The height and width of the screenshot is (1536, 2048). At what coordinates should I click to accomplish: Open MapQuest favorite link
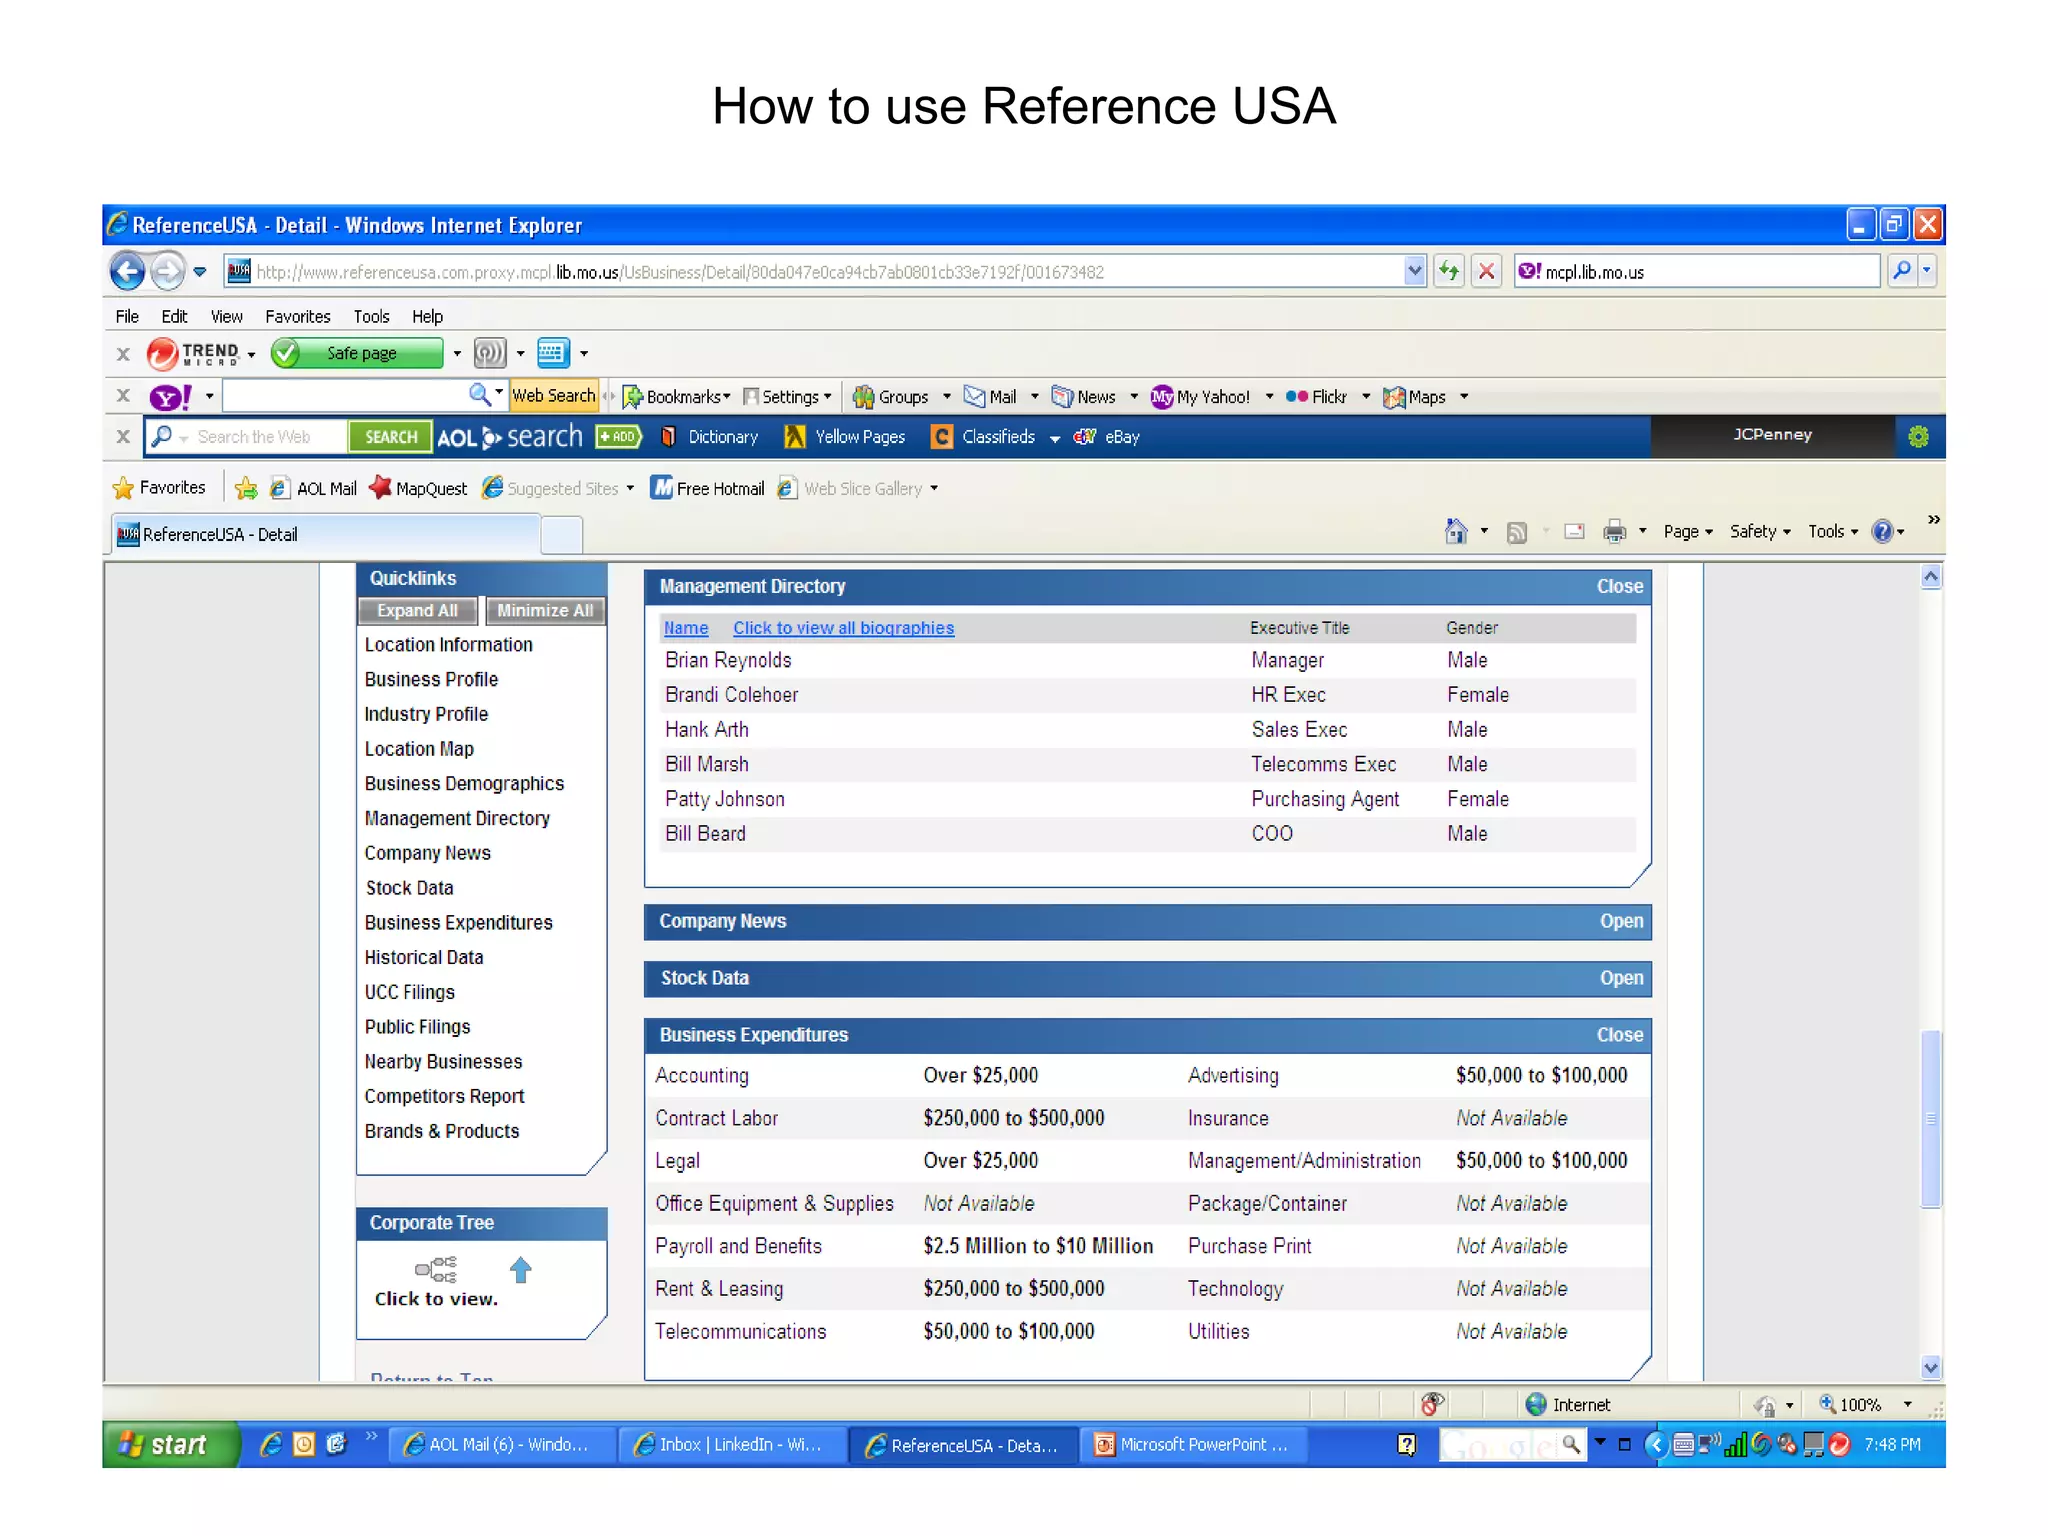418,488
